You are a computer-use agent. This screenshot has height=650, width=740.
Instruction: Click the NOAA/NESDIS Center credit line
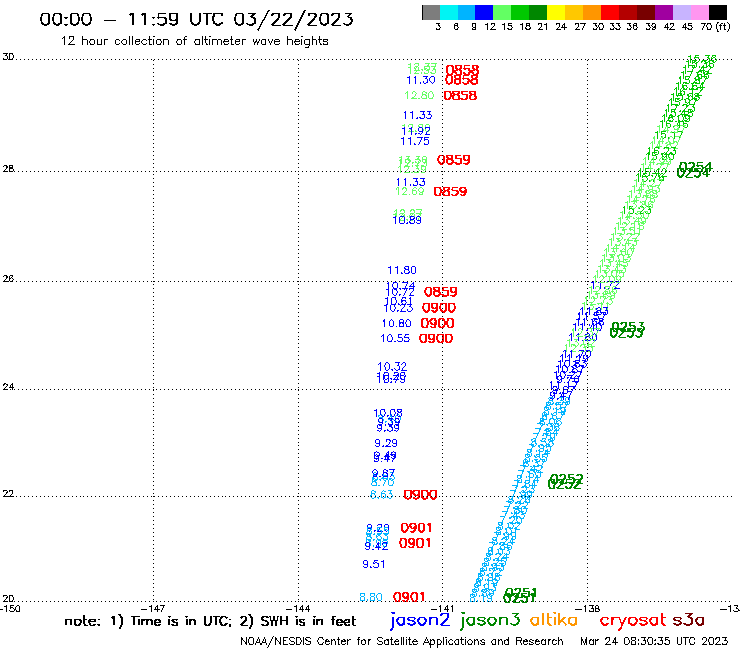point(402,641)
